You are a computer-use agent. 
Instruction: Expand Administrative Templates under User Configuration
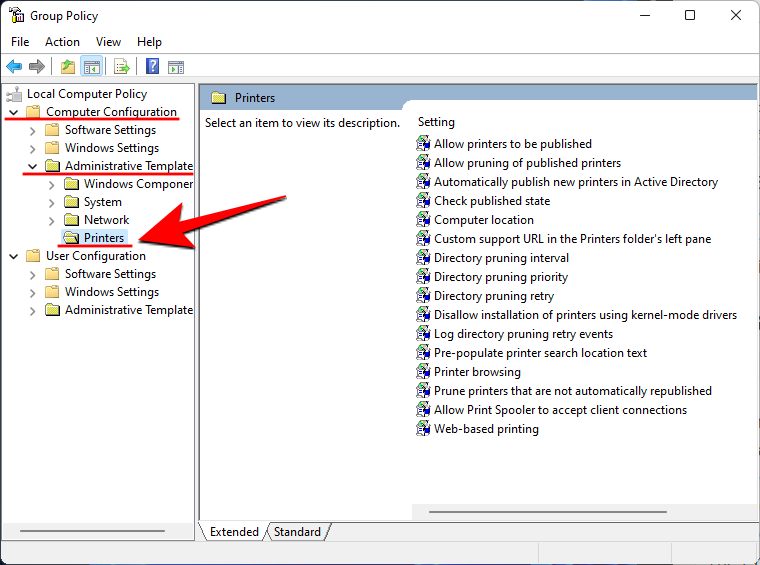tap(32, 311)
